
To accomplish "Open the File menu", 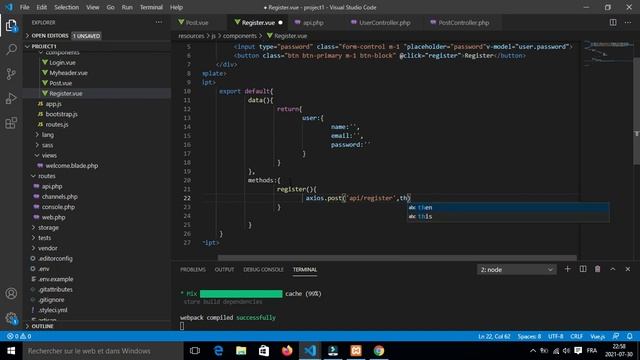I will coord(24,7).
